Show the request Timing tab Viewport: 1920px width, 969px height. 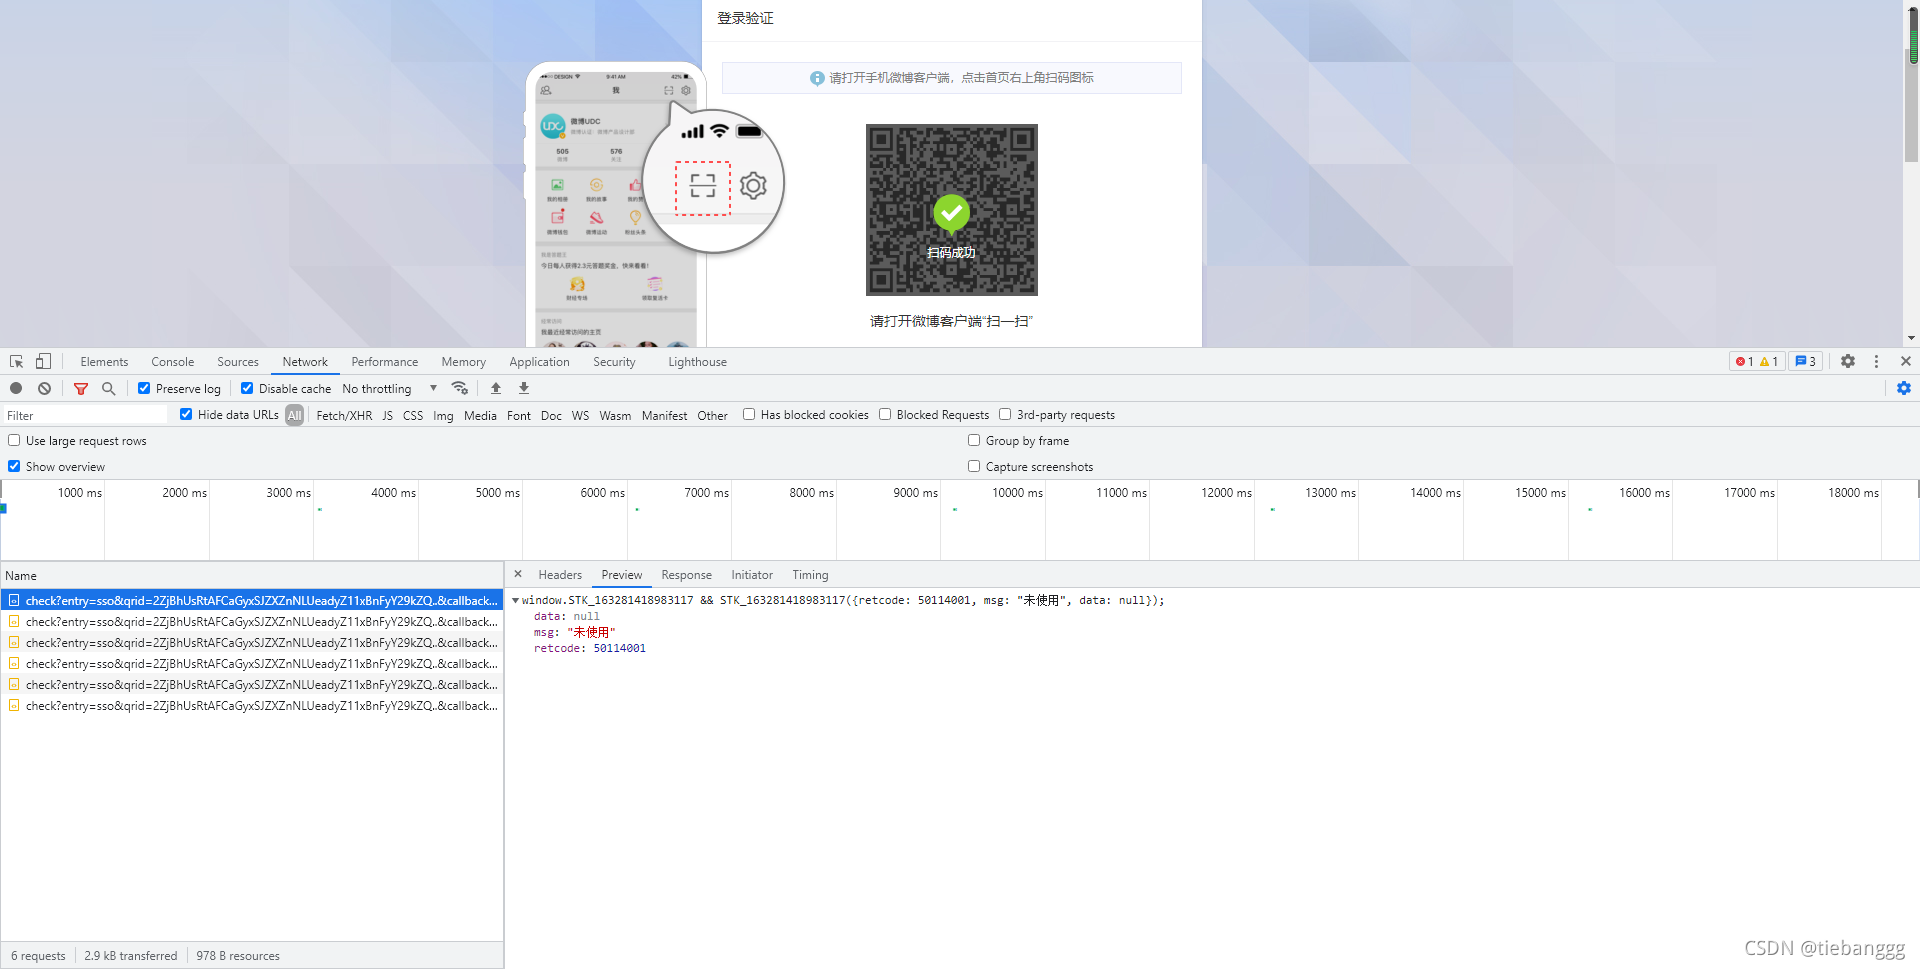(810, 575)
